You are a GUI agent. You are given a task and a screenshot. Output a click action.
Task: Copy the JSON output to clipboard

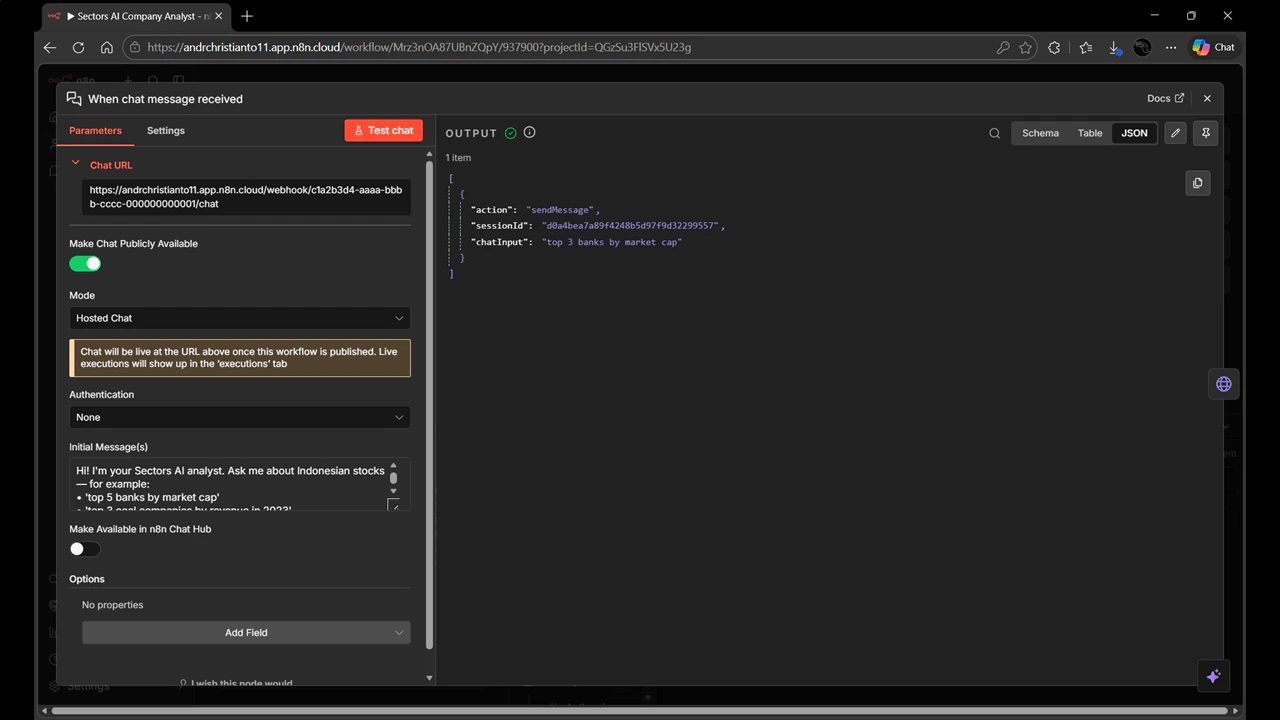[x=1197, y=182]
